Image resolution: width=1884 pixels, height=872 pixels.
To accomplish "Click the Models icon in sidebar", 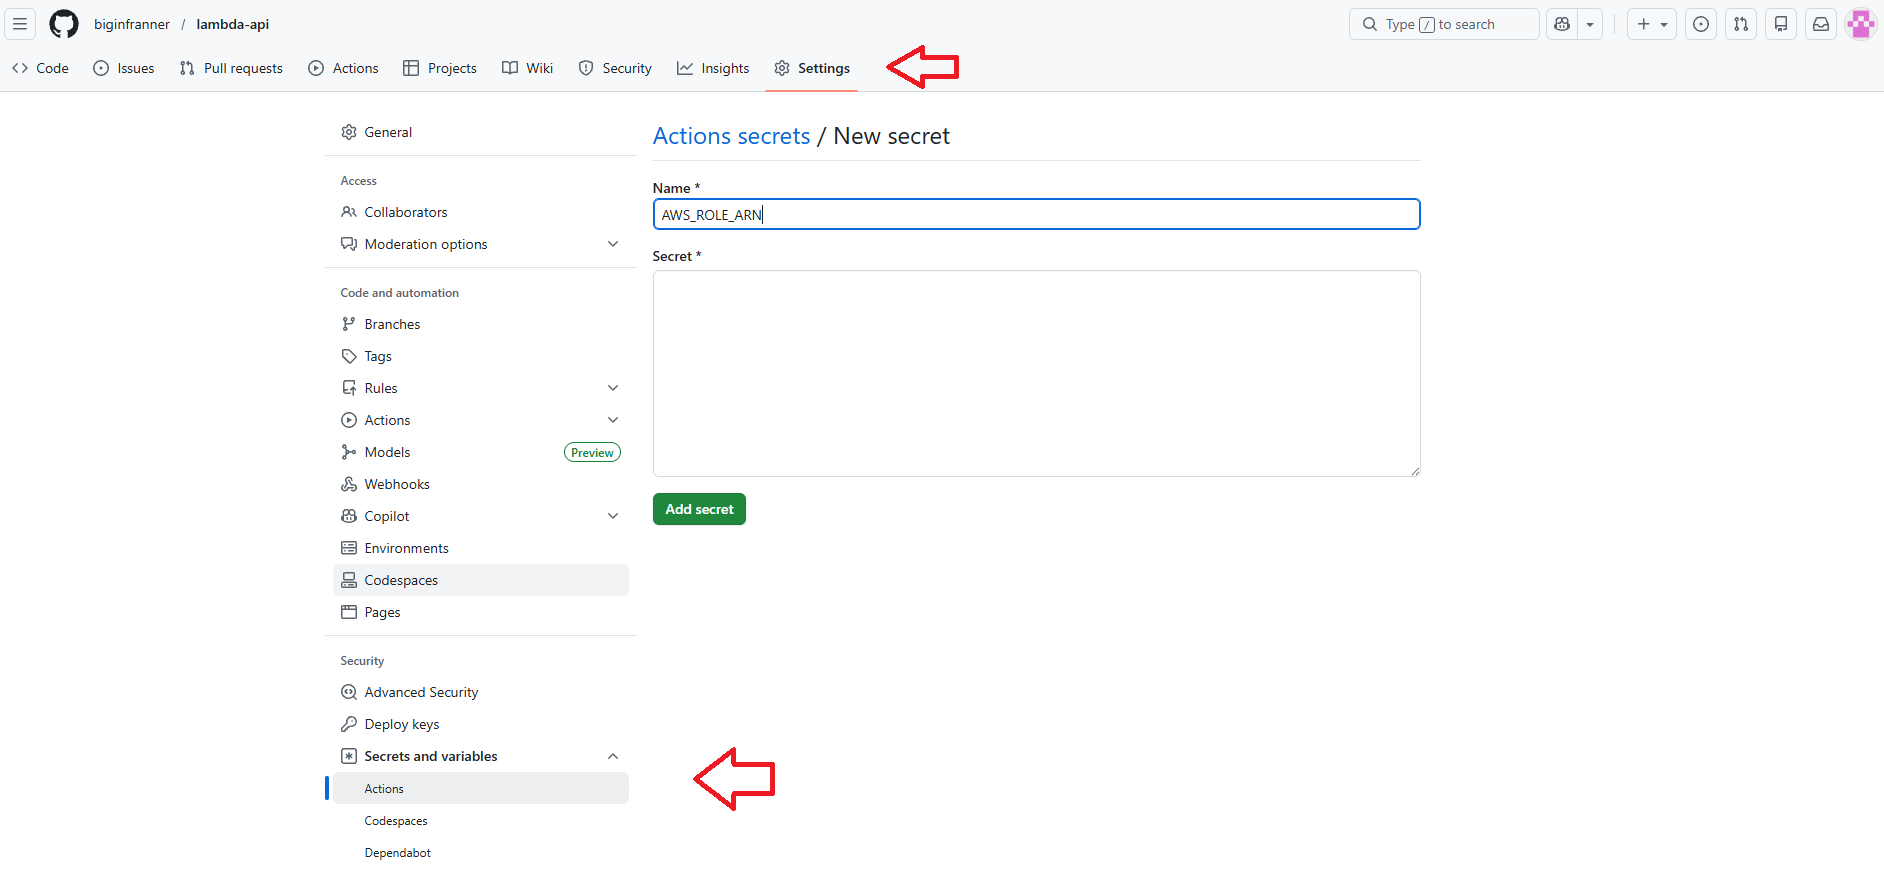I will pyautogui.click(x=349, y=452).
